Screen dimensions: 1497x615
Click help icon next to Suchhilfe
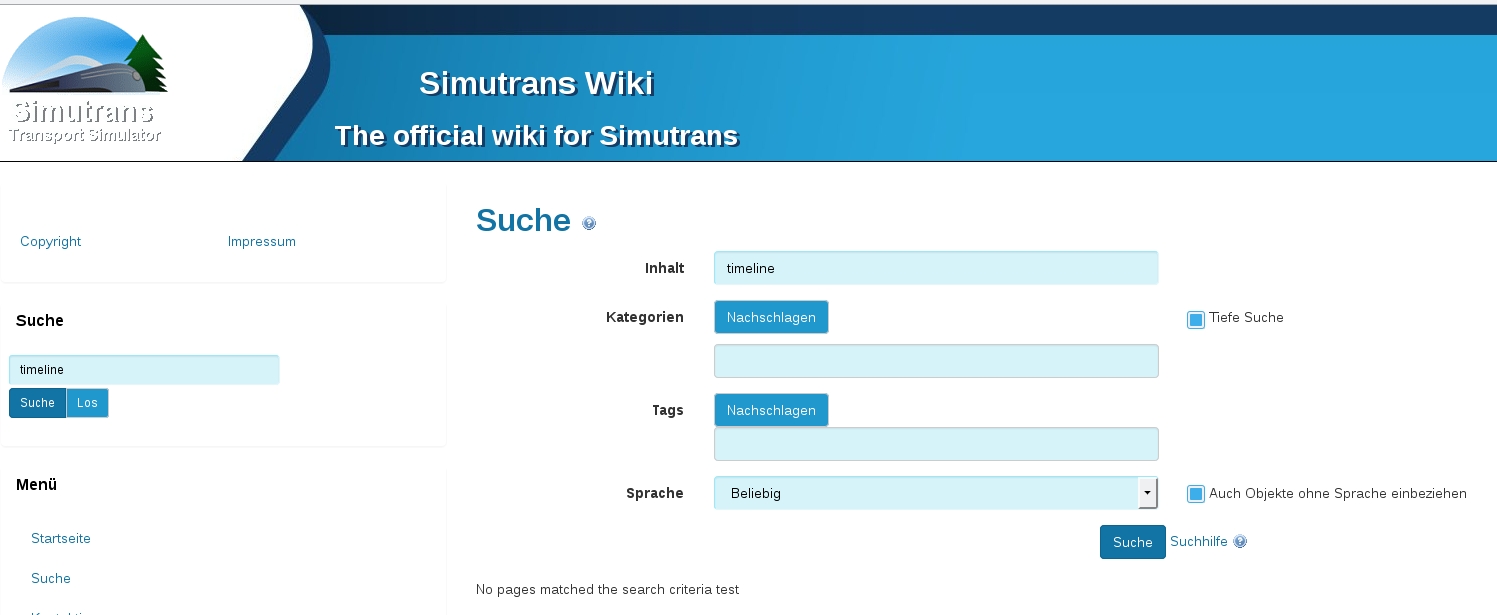(x=1240, y=542)
